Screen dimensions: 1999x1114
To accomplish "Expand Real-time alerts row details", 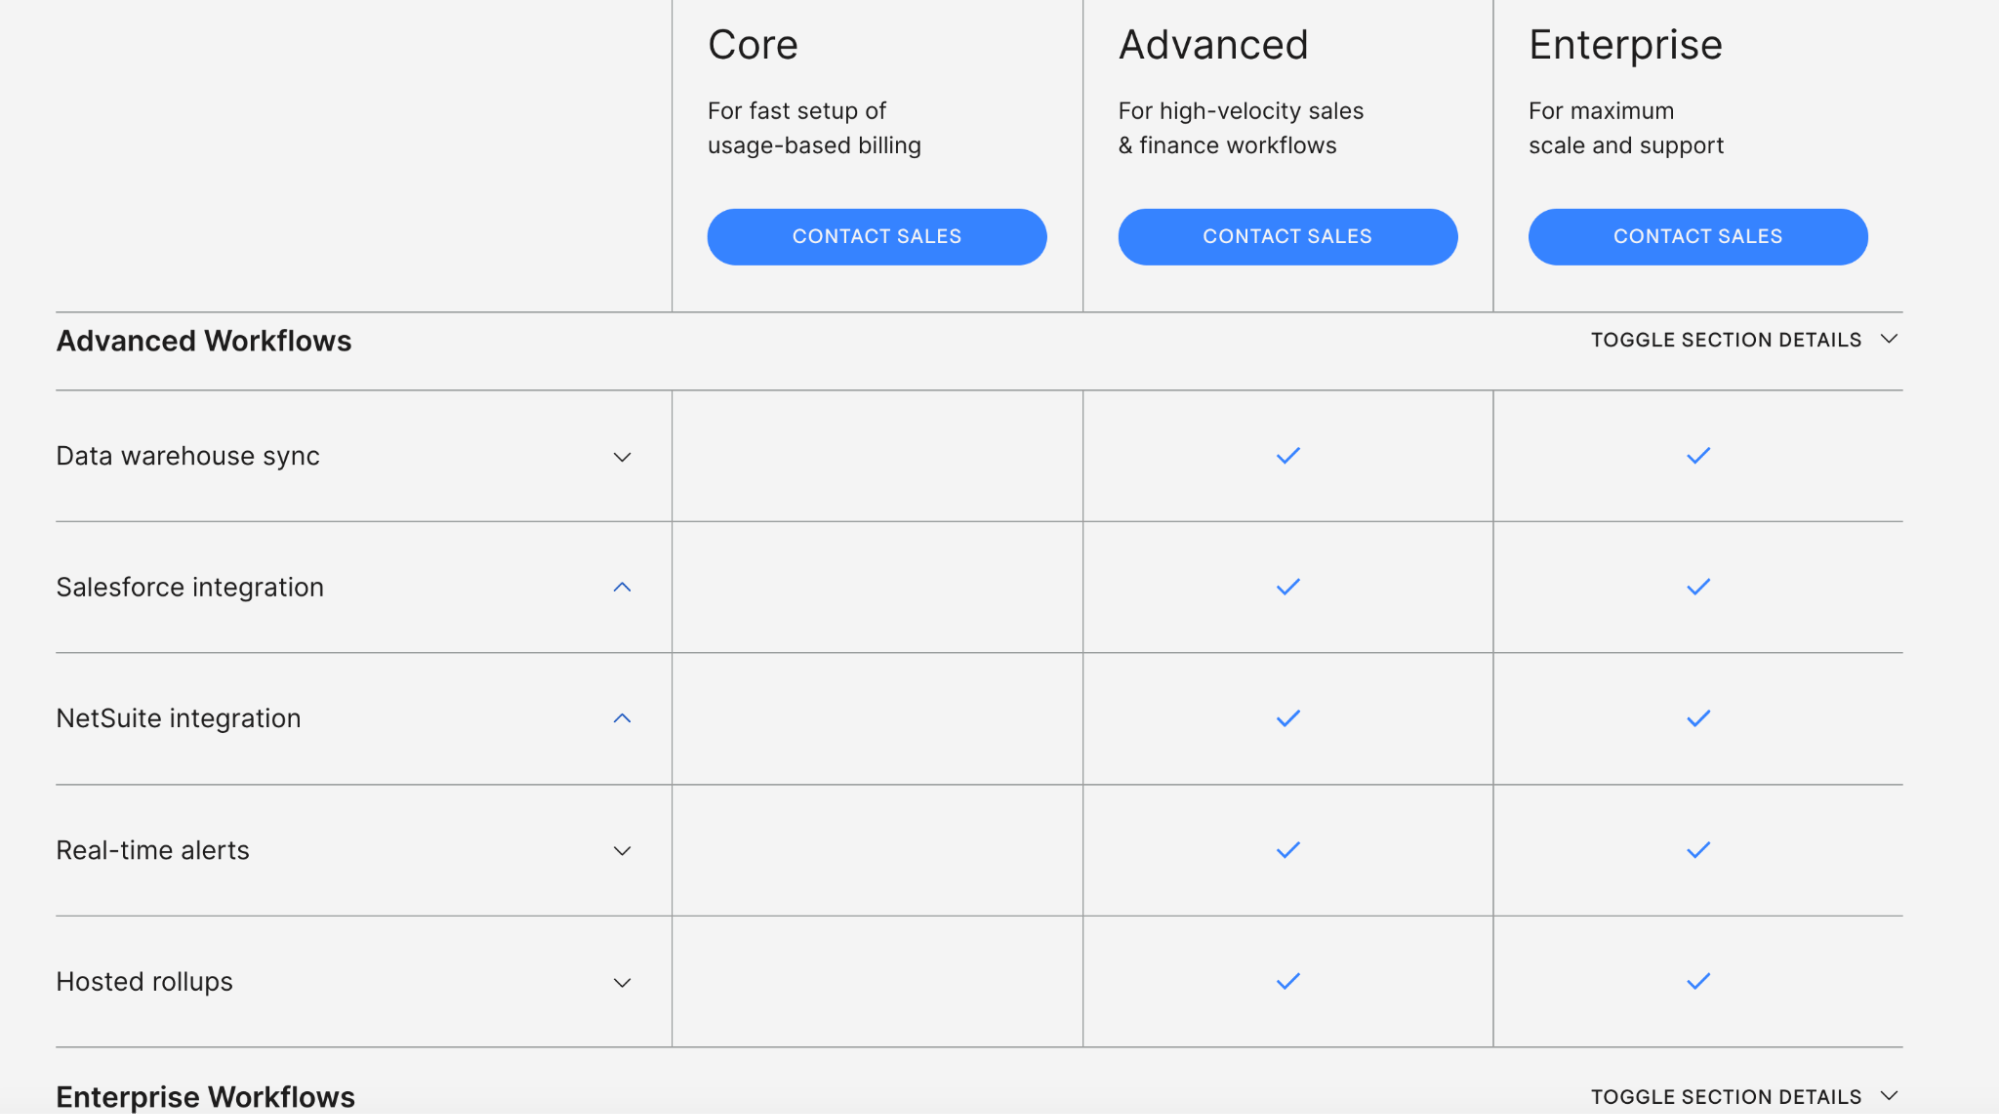I will coord(622,851).
